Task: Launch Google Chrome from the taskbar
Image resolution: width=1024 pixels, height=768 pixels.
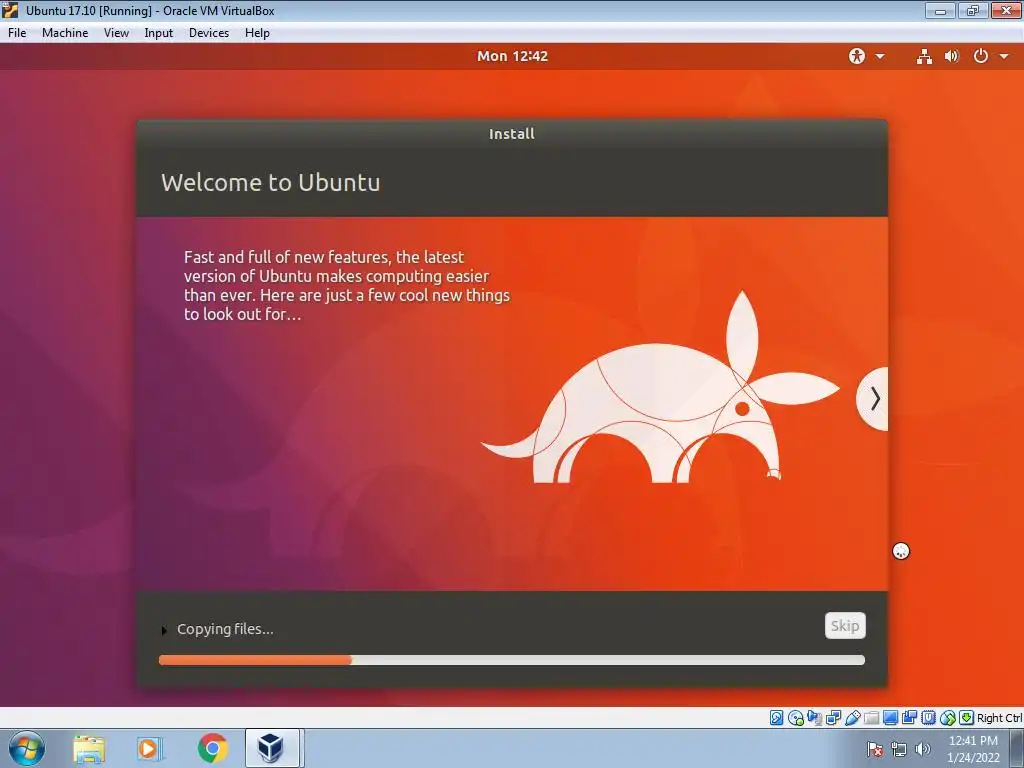Action: [x=212, y=748]
